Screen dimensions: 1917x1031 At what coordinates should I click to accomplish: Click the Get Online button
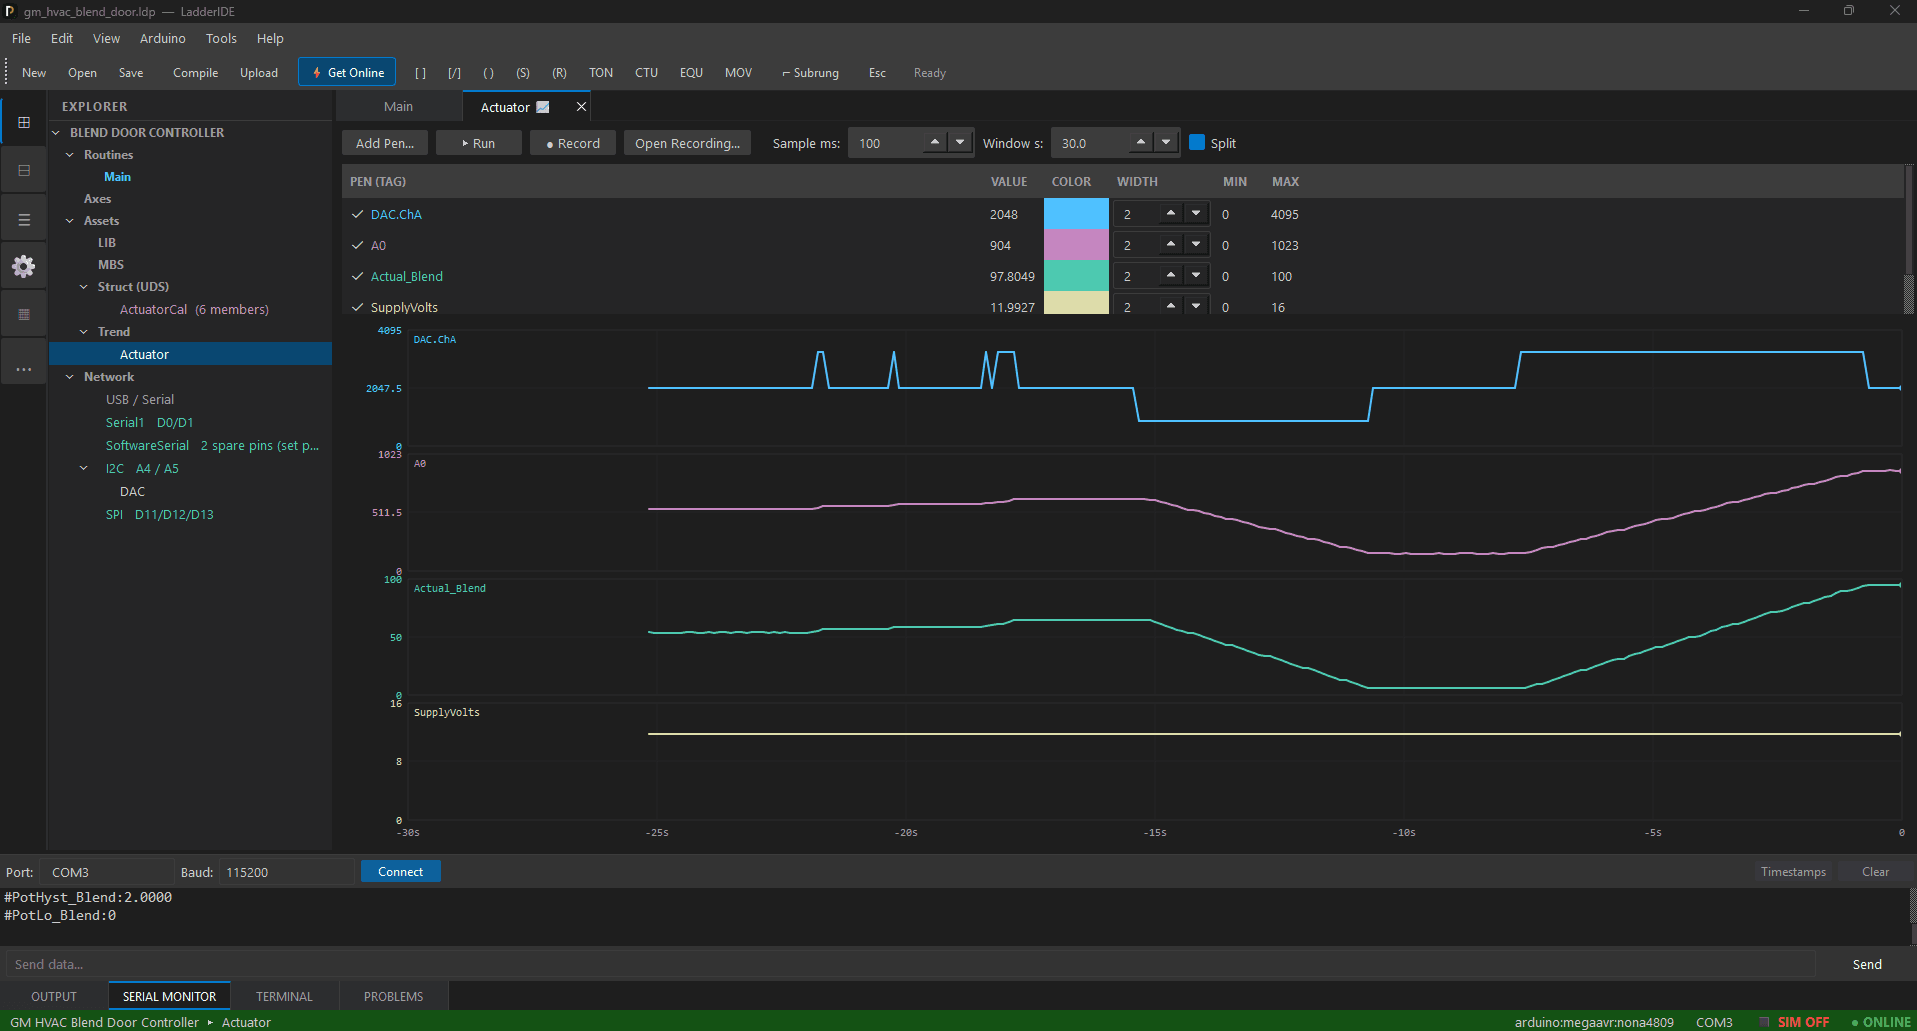pos(347,72)
